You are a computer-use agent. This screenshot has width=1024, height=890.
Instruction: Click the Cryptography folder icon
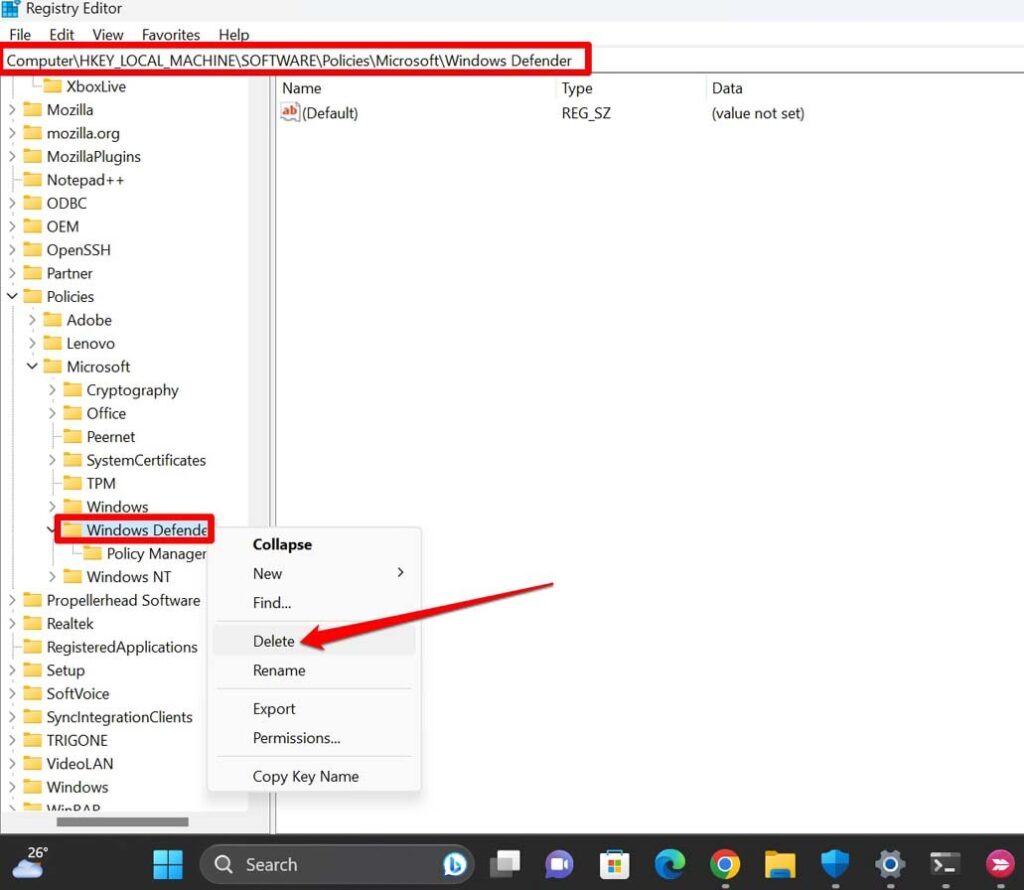[71, 390]
